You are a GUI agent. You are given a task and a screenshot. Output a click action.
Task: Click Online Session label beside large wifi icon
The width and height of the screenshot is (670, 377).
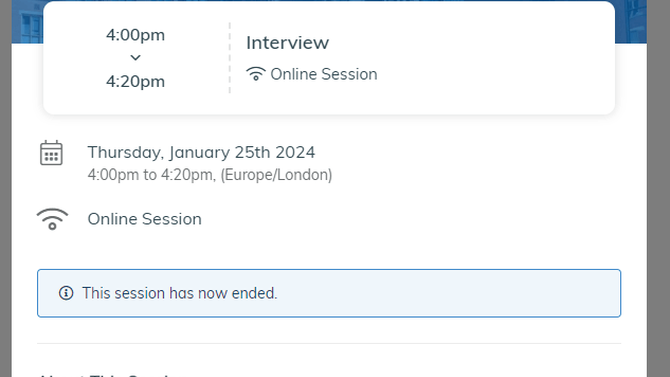(144, 219)
